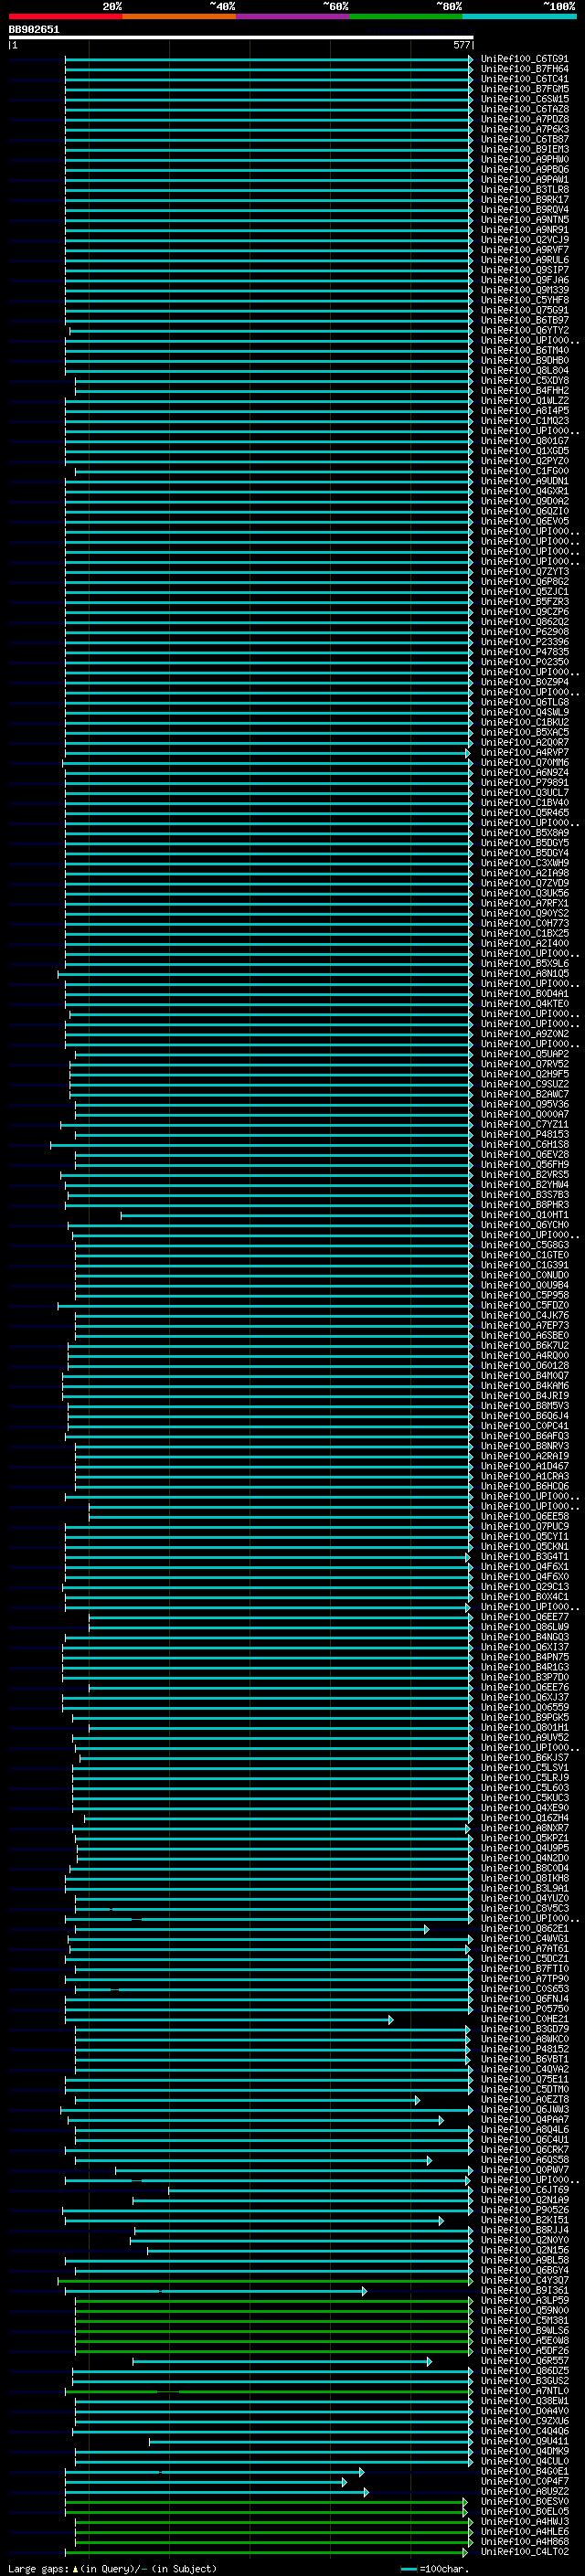Screen dimensions: 585x2576
Task: Select hit label UniRef100_A1D467
Action: [x=525, y=1467]
